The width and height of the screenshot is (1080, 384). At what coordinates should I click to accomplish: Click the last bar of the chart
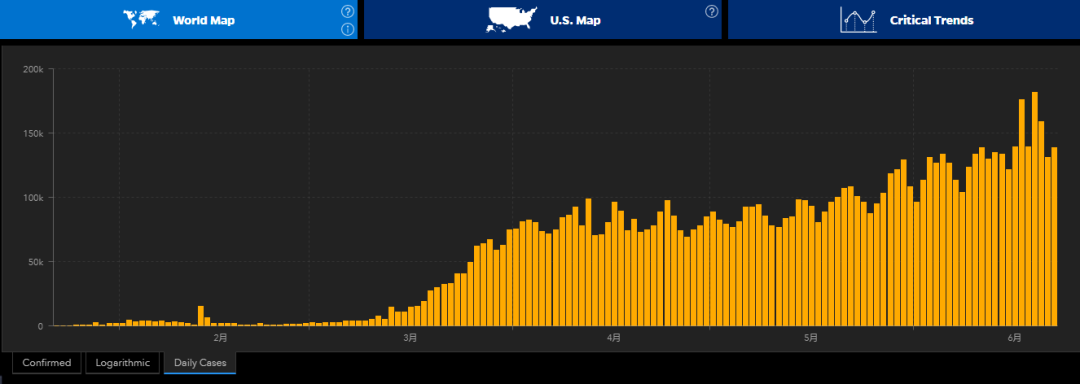tap(1054, 236)
